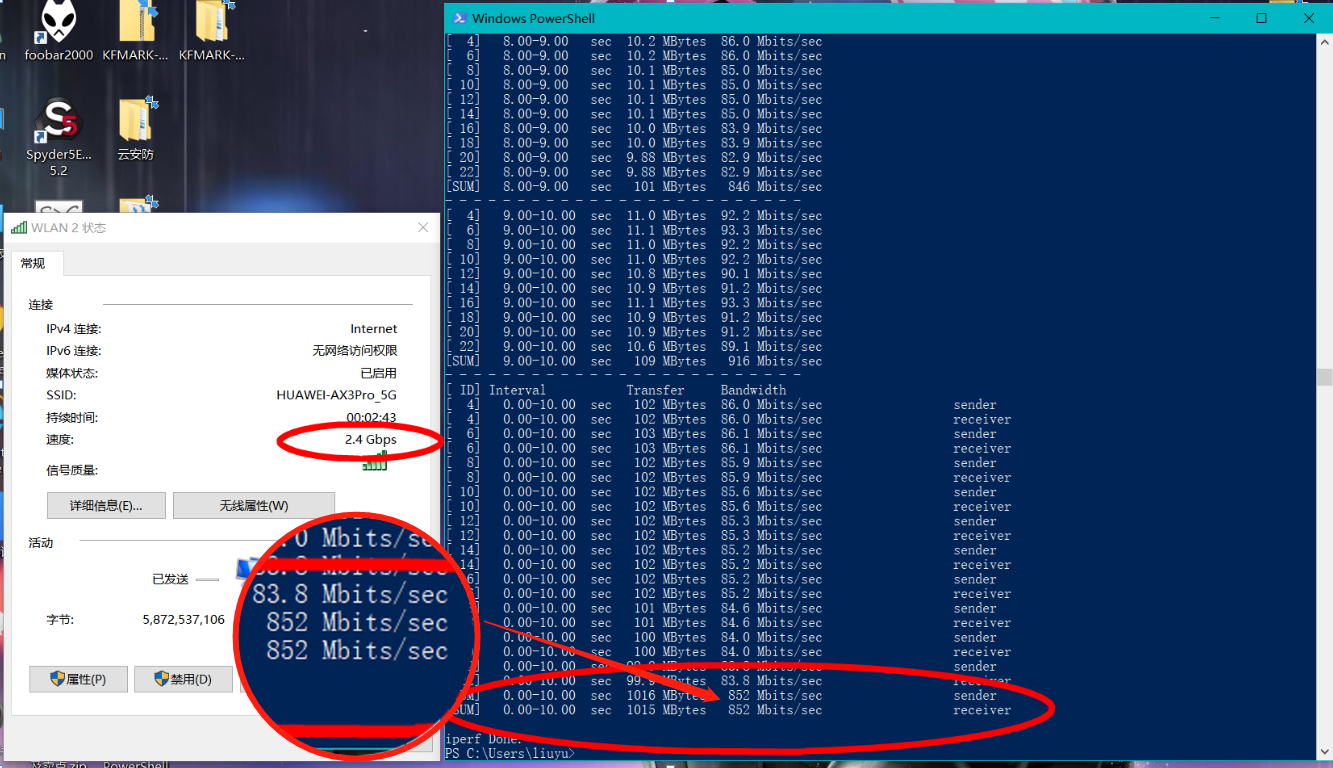
Task: Open the 云安防 folder on desktop
Action: 135,124
